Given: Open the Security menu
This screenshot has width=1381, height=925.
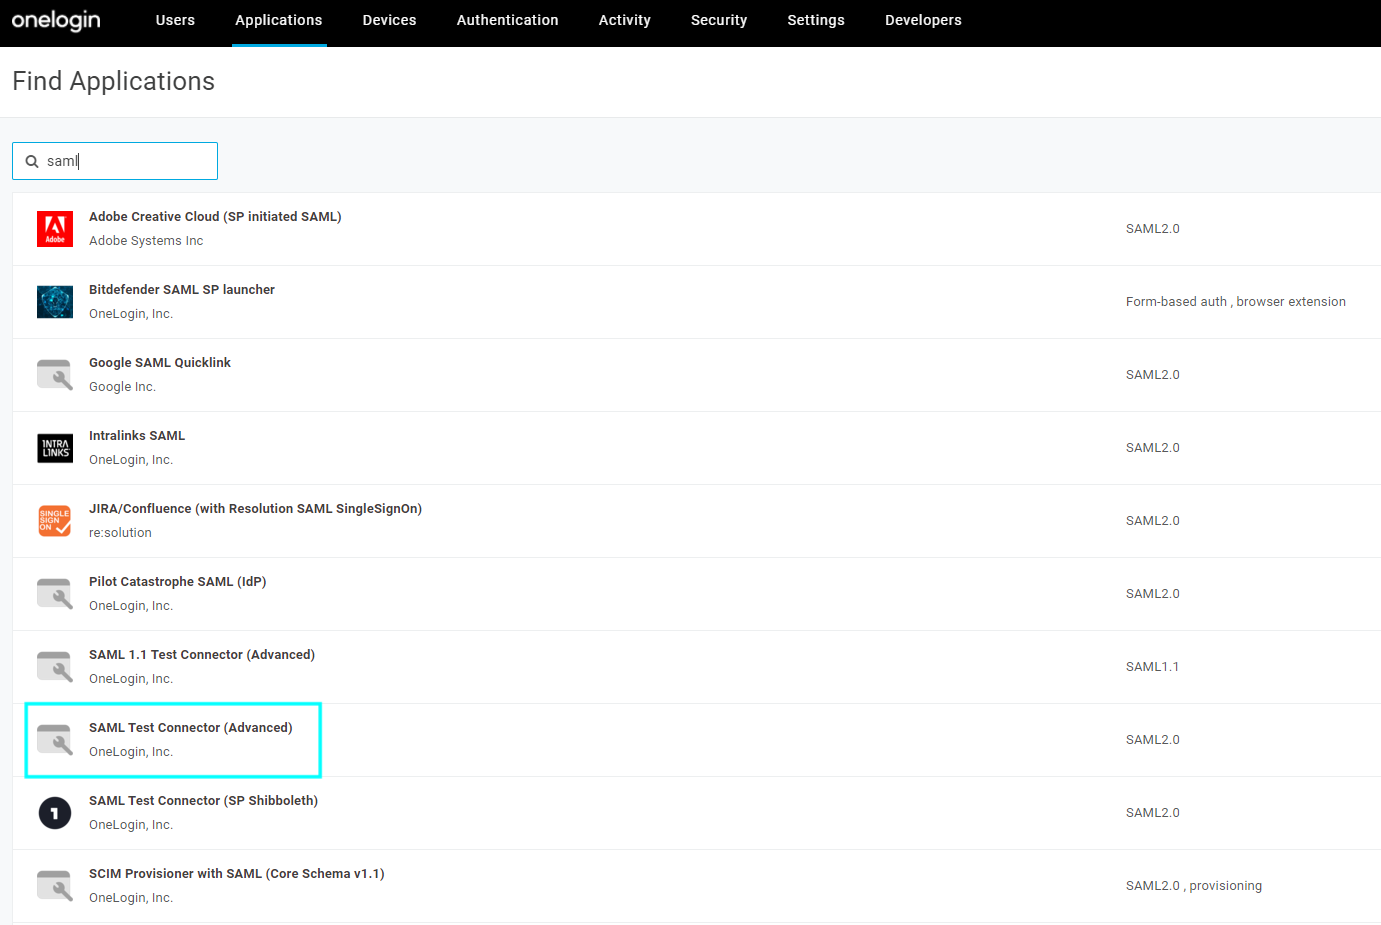Looking at the screenshot, I should (x=719, y=20).
